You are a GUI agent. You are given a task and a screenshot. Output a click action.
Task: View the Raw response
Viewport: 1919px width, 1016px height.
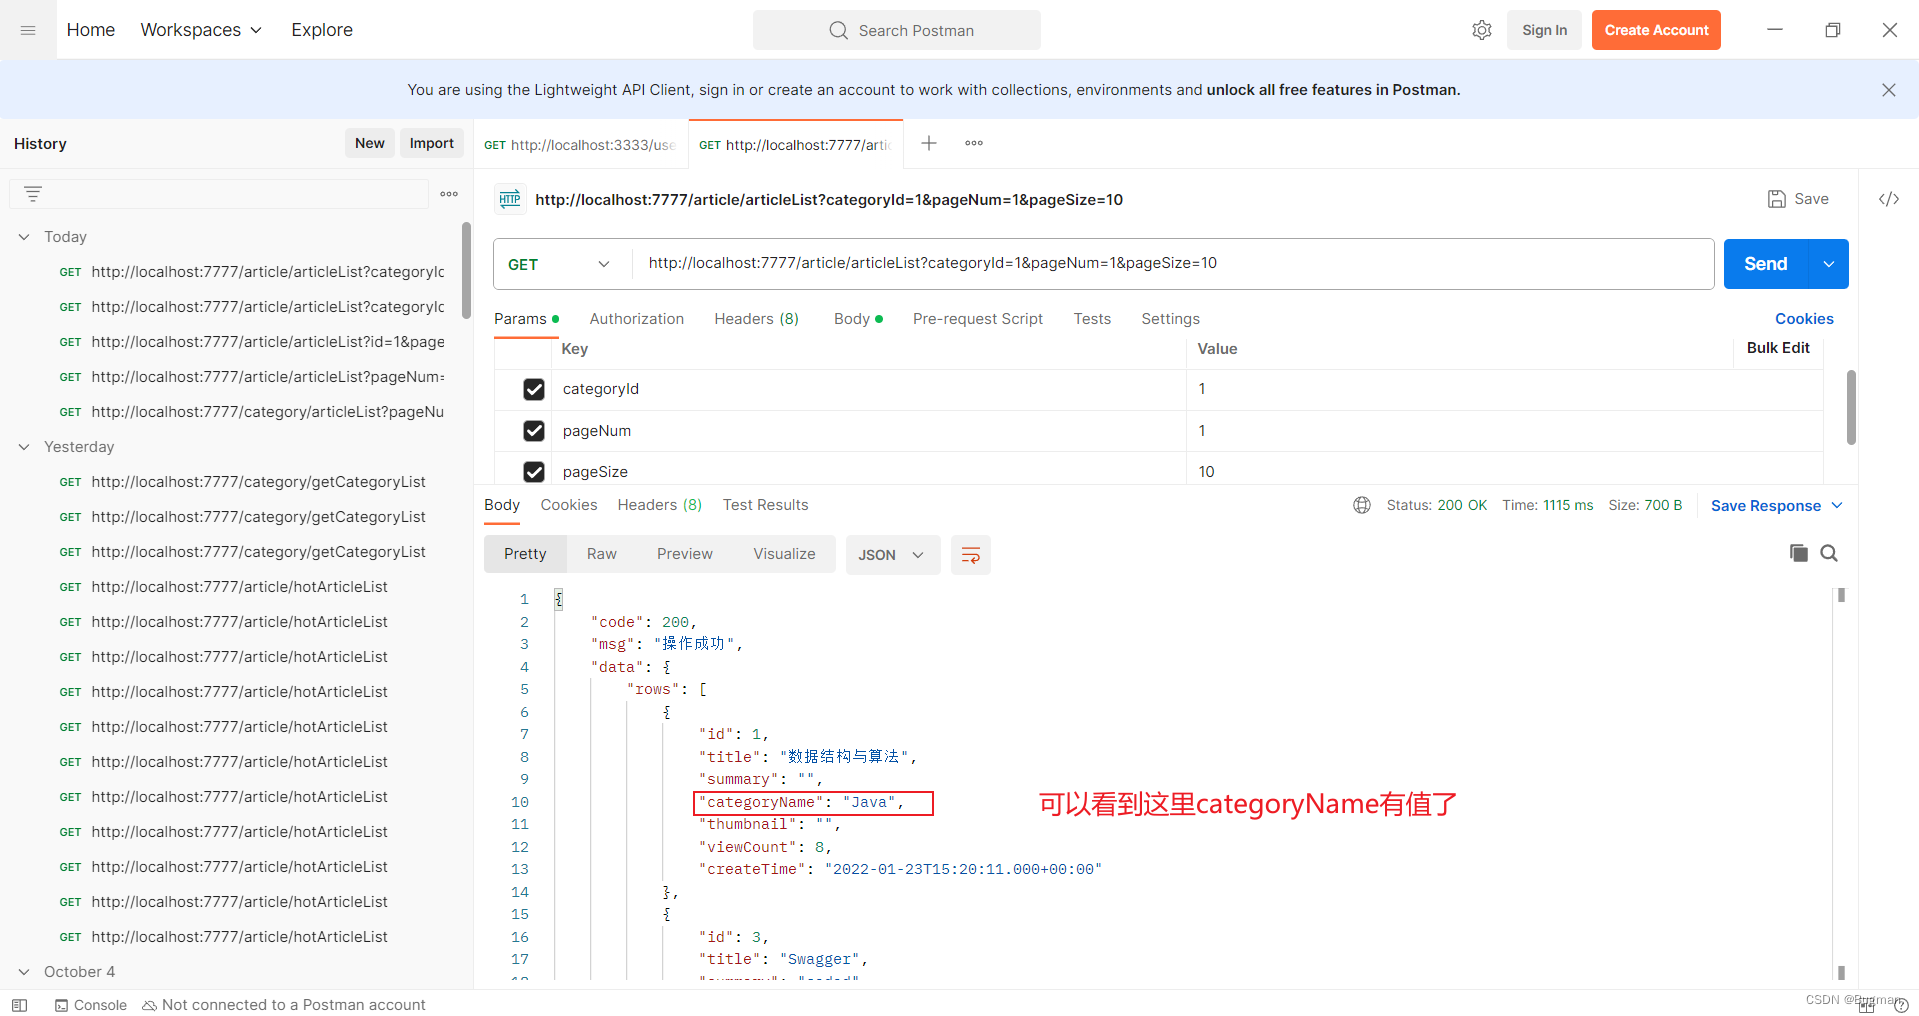pyautogui.click(x=602, y=554)
